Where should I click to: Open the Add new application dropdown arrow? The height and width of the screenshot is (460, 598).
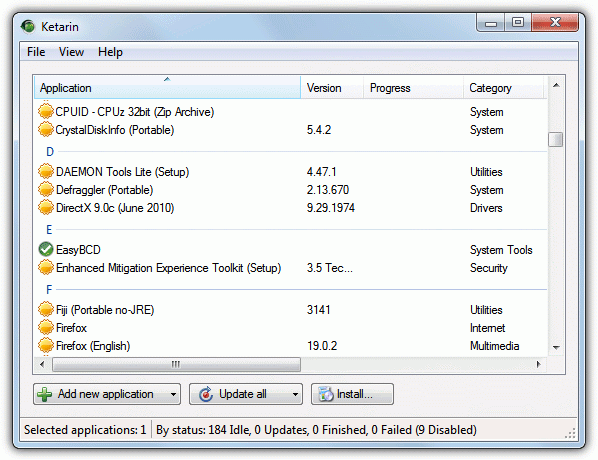(x=174, y=394)
